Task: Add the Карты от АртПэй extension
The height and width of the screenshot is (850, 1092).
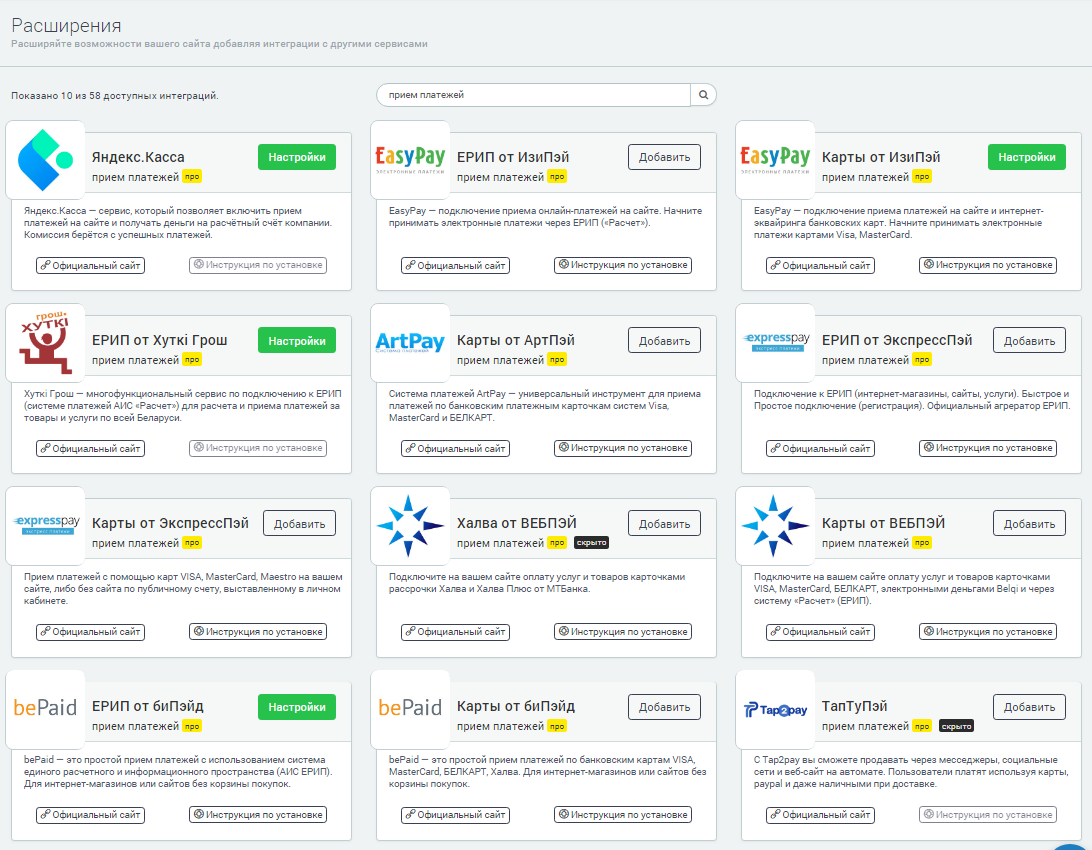Action: click(x=664, y=340)
